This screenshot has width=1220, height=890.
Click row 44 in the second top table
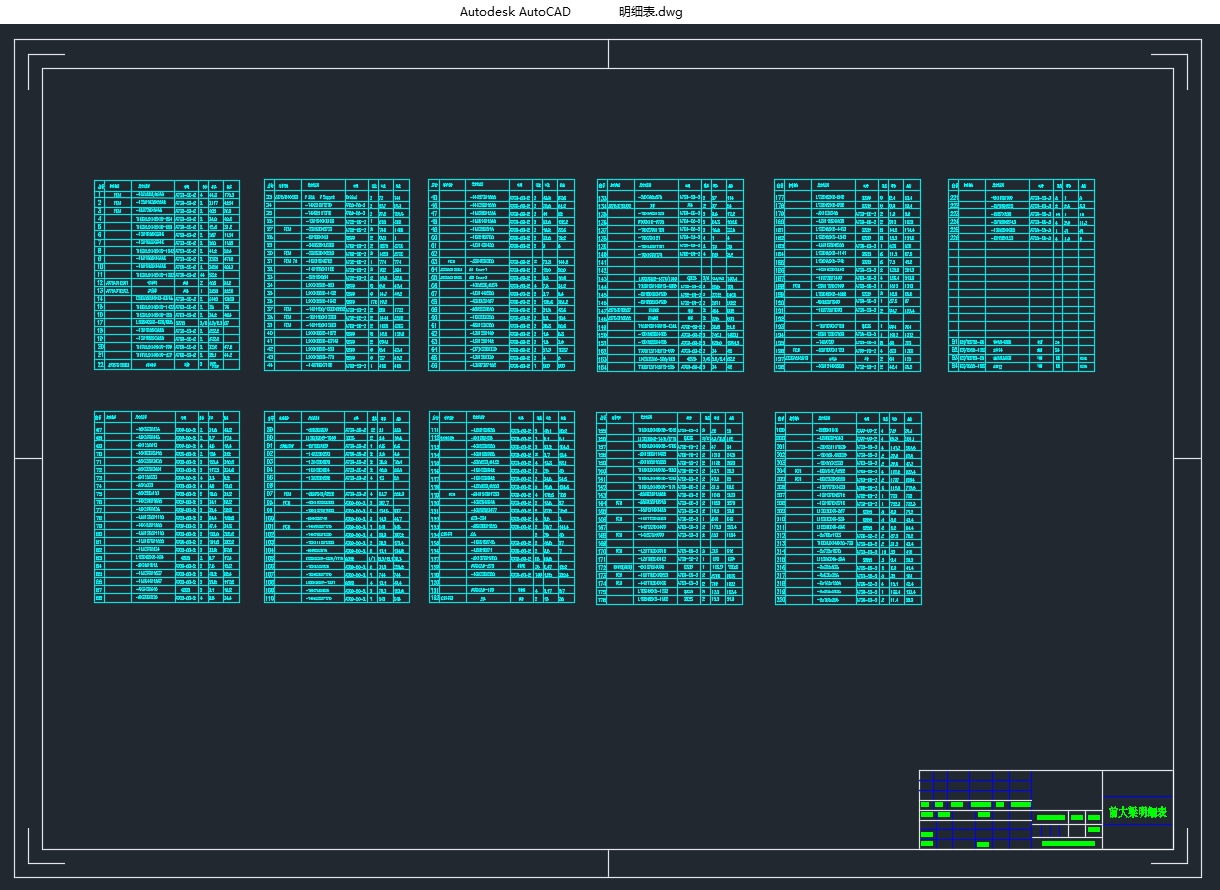pyautogui.click(x=337, y=366)
